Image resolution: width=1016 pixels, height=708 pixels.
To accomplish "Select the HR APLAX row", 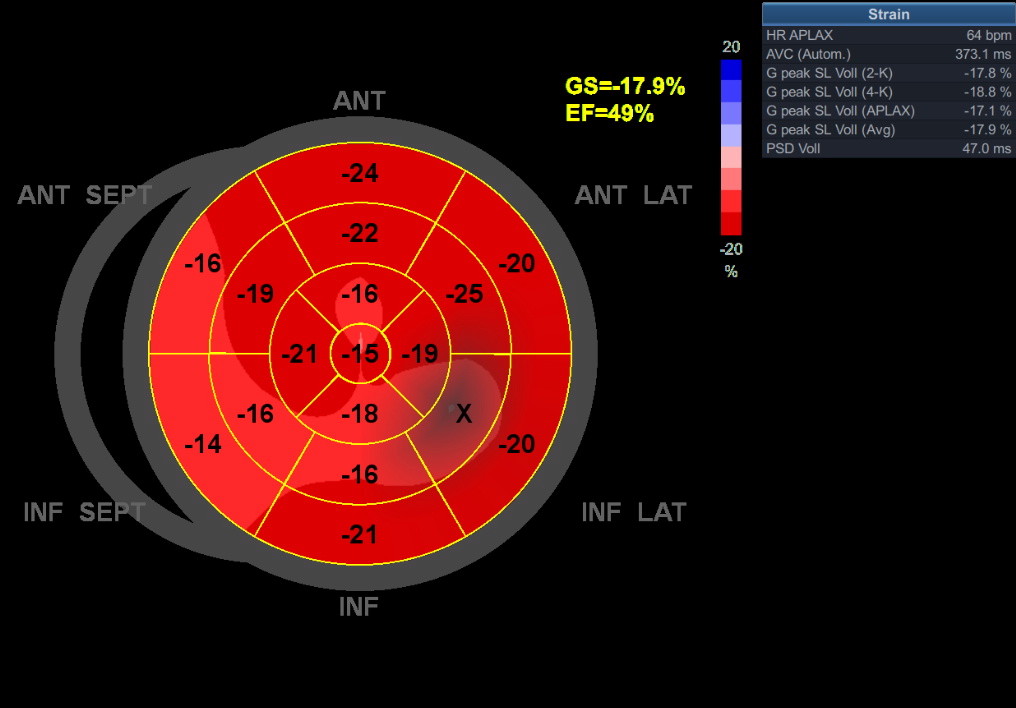I will click(x=889, y=35).
